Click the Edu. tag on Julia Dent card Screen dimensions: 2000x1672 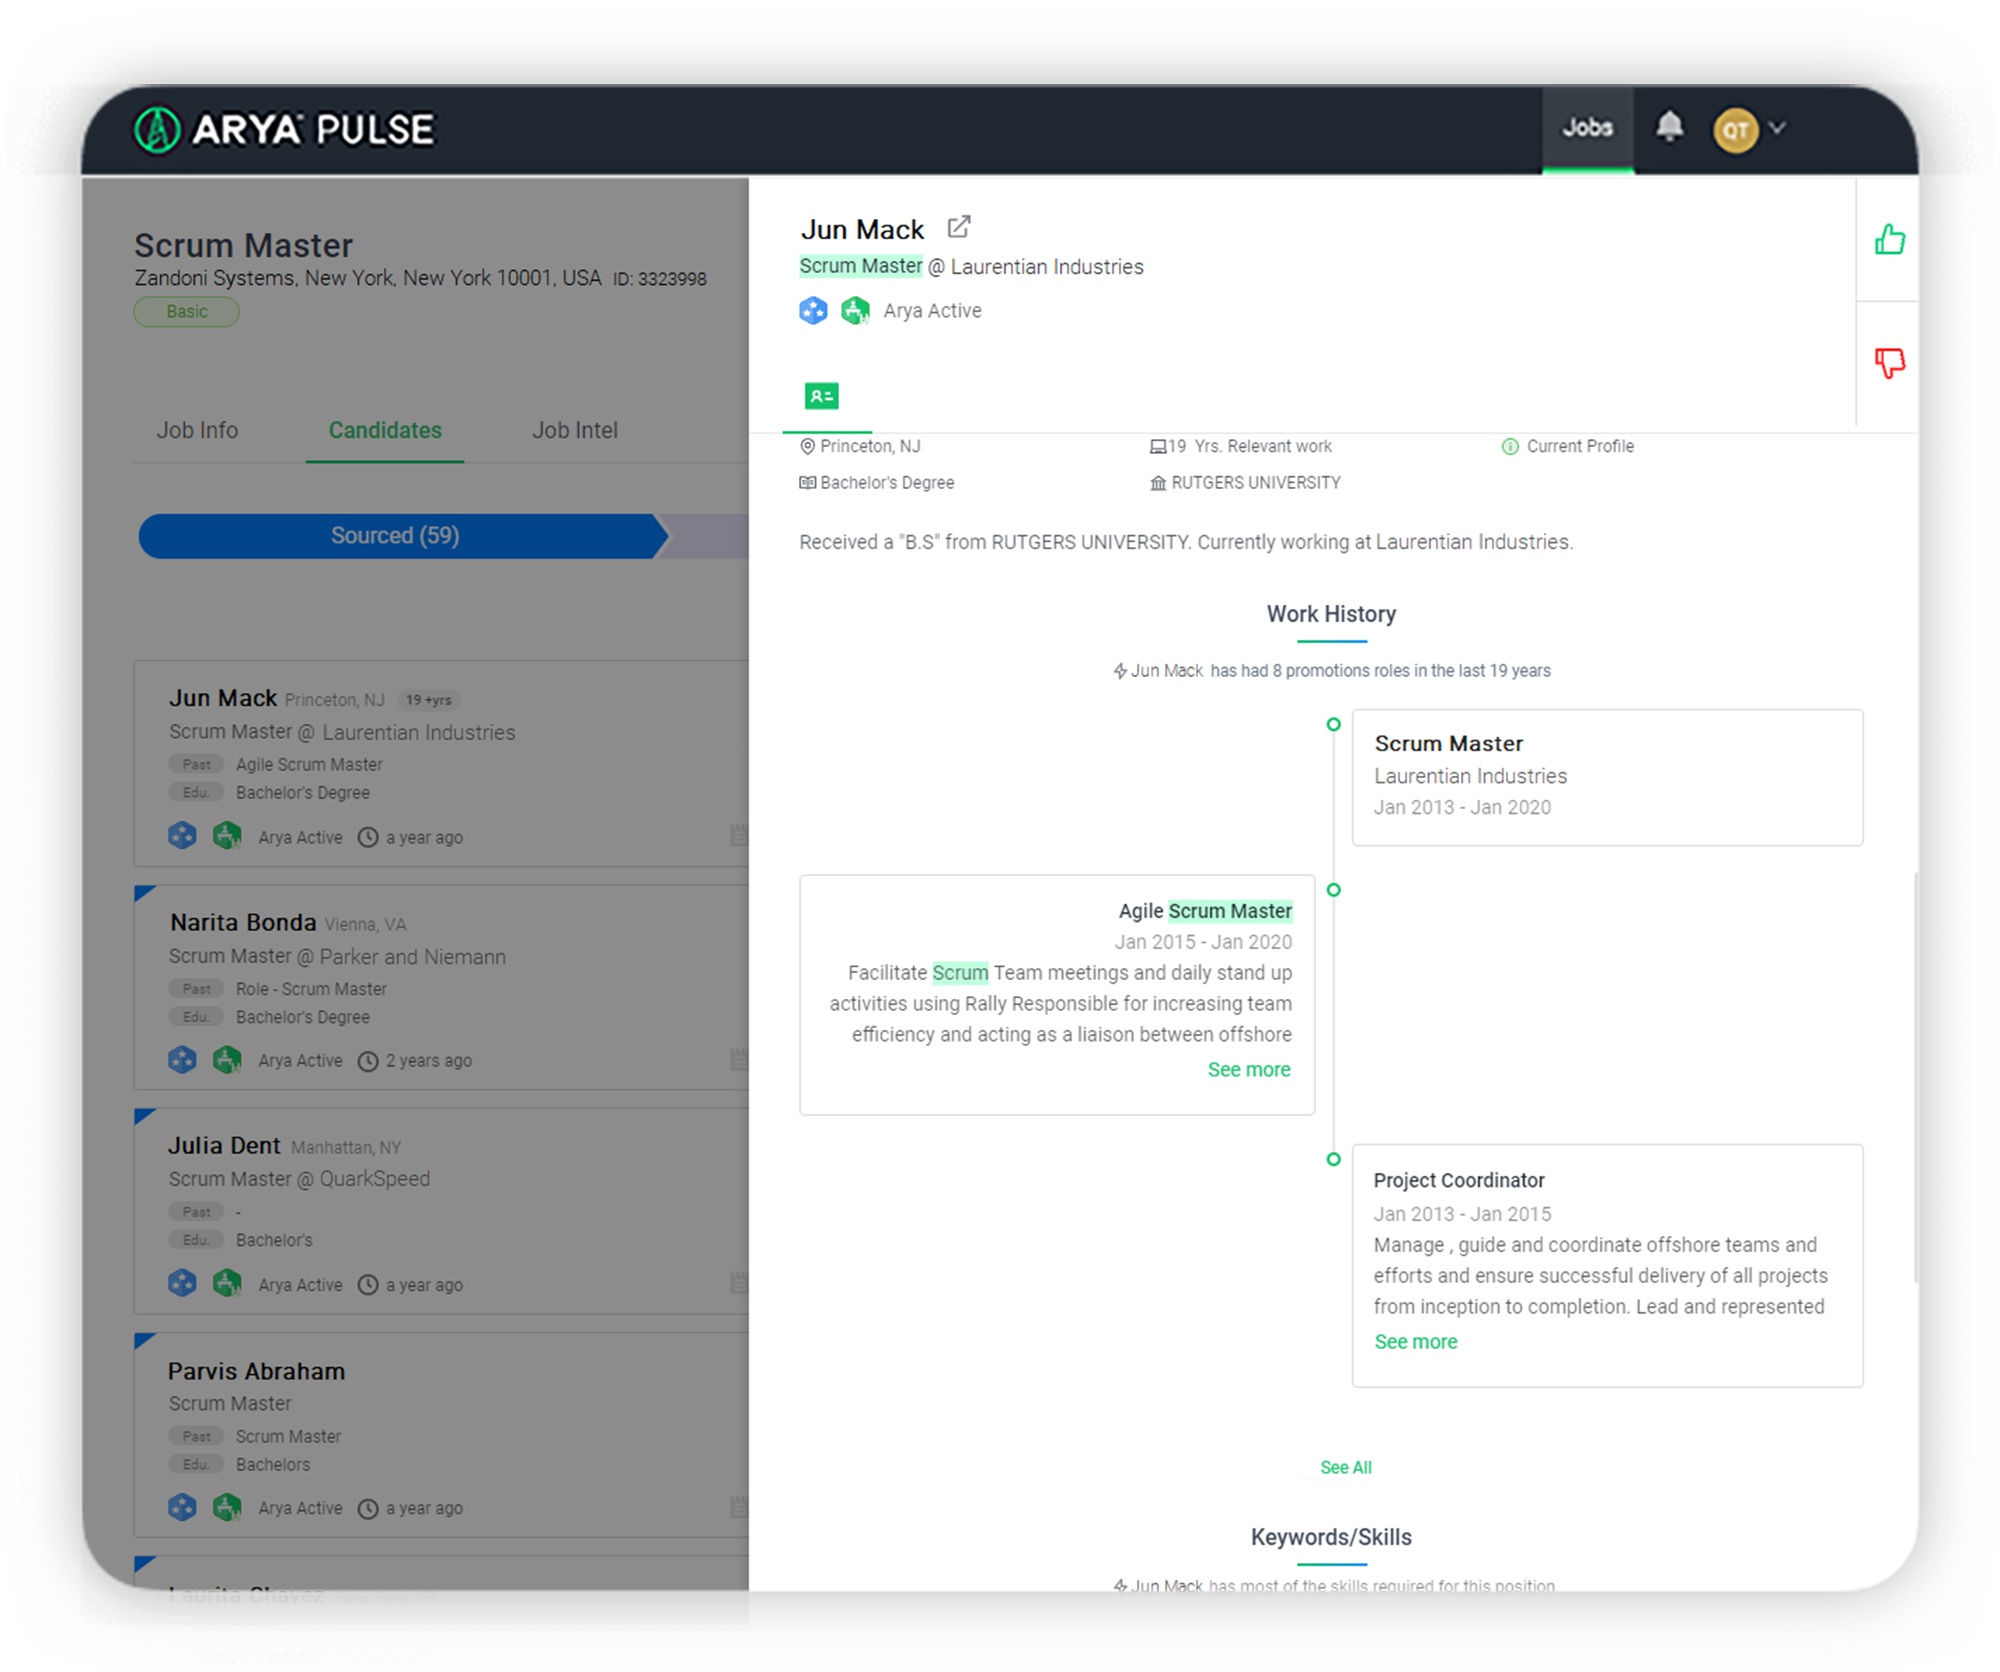pyautogui.click(x=196, y=1241)
